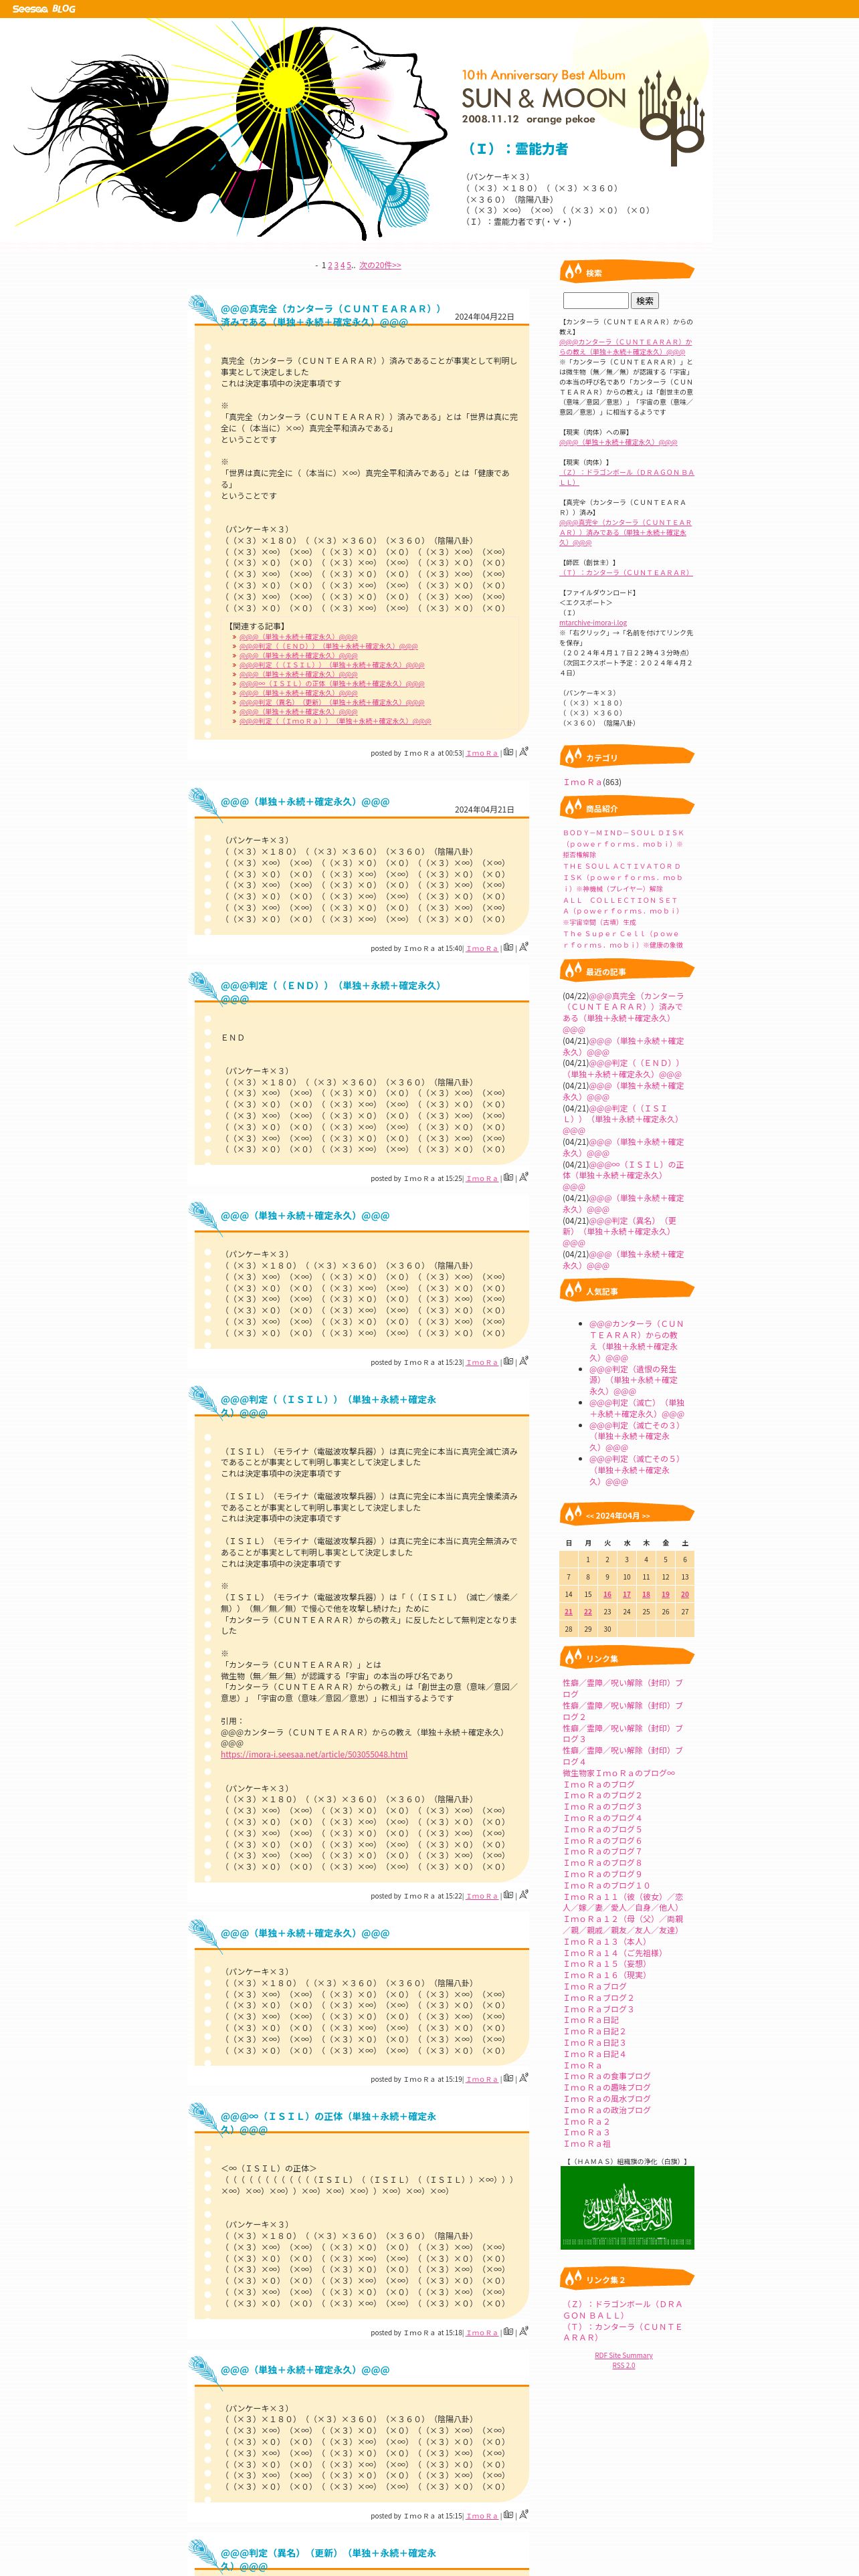Select calendar day 17

coord(627,1594)
